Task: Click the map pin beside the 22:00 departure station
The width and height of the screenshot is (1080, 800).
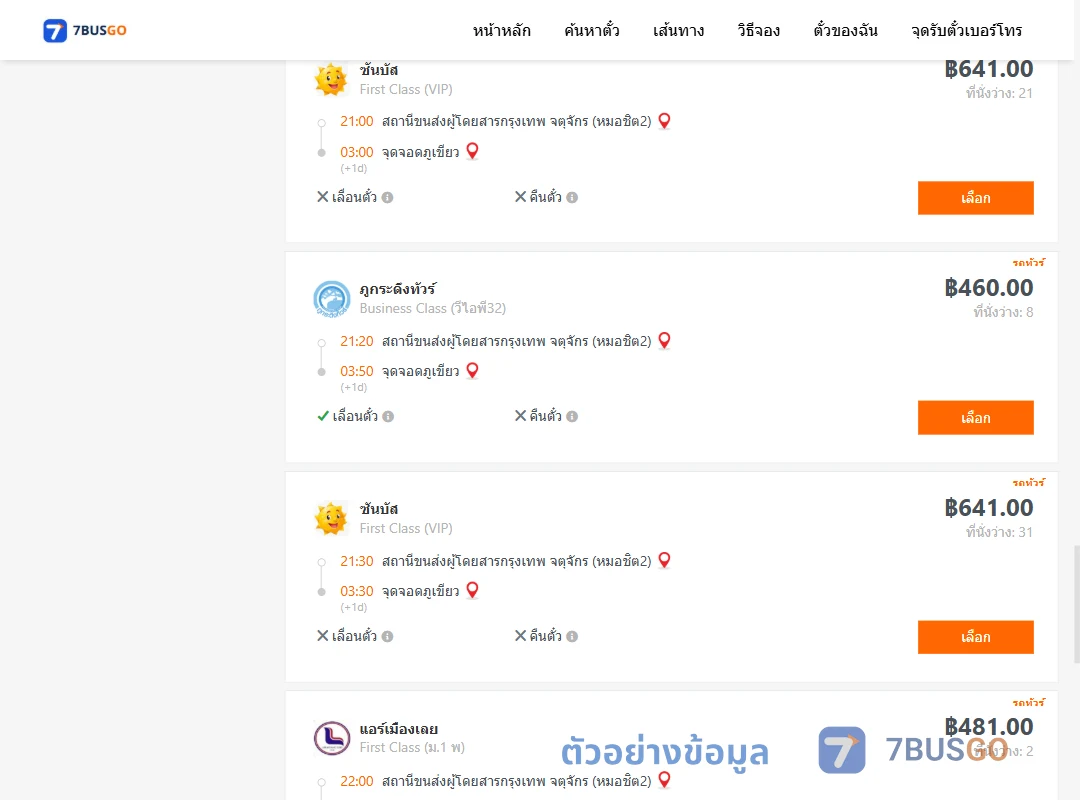Action: coord(665,780)
